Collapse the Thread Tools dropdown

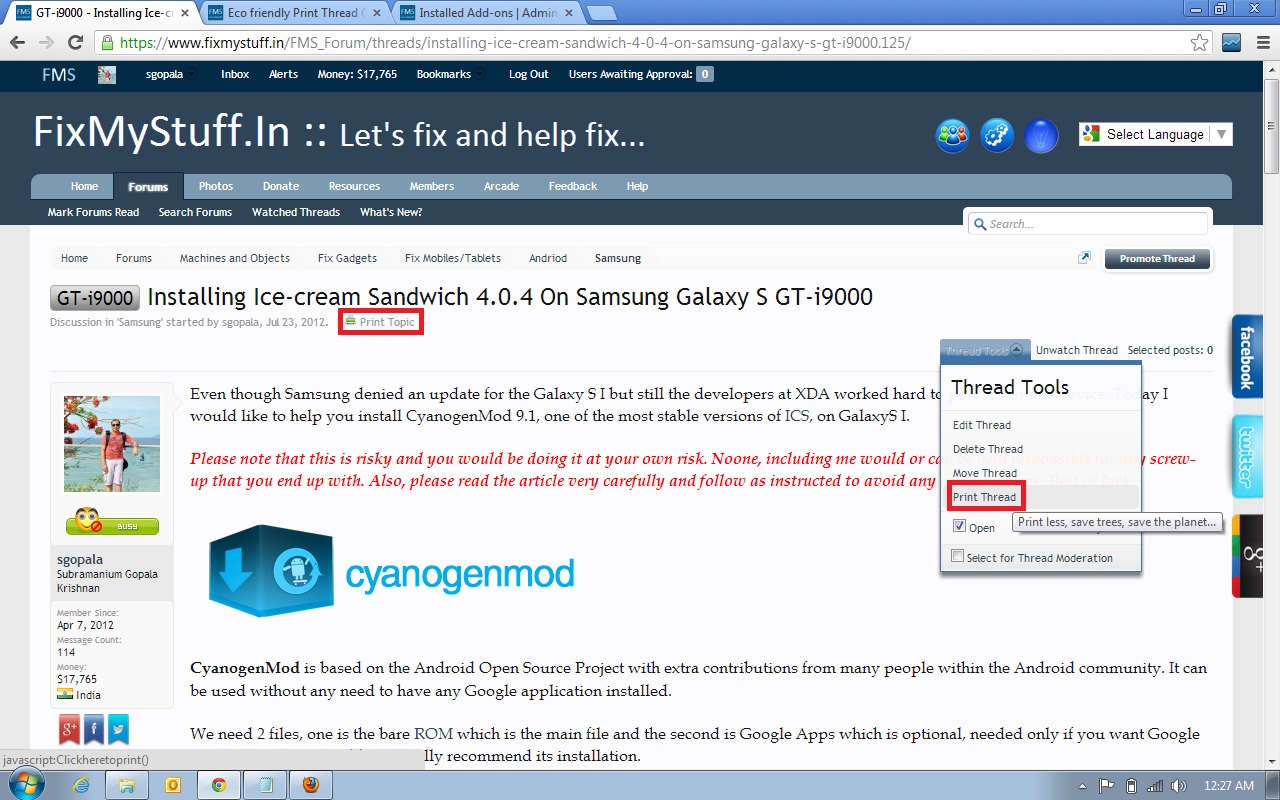pyautogui.click(x=984, y=351)
